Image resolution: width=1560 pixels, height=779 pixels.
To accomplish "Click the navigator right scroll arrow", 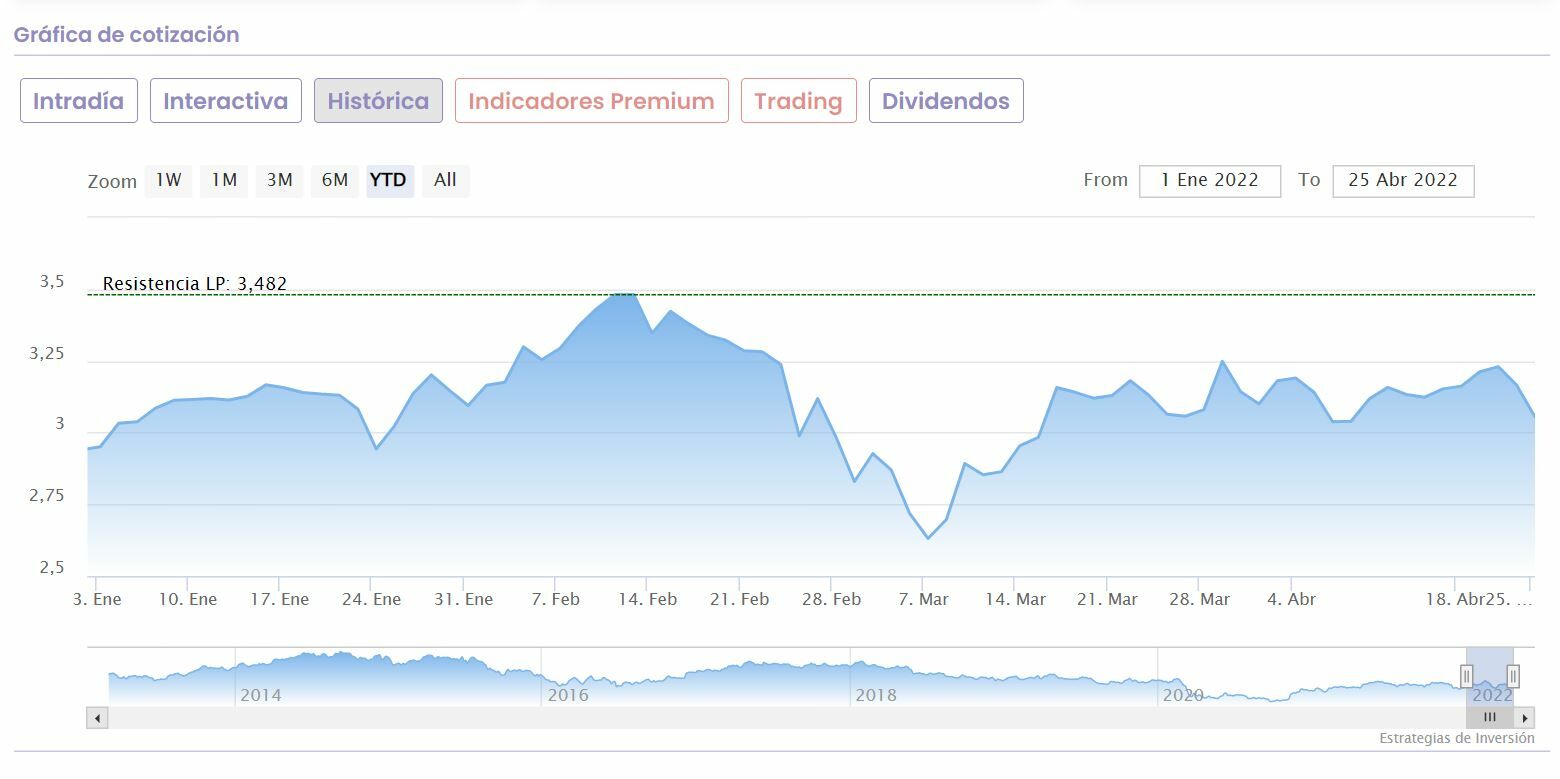I will tap(1525, 718).
